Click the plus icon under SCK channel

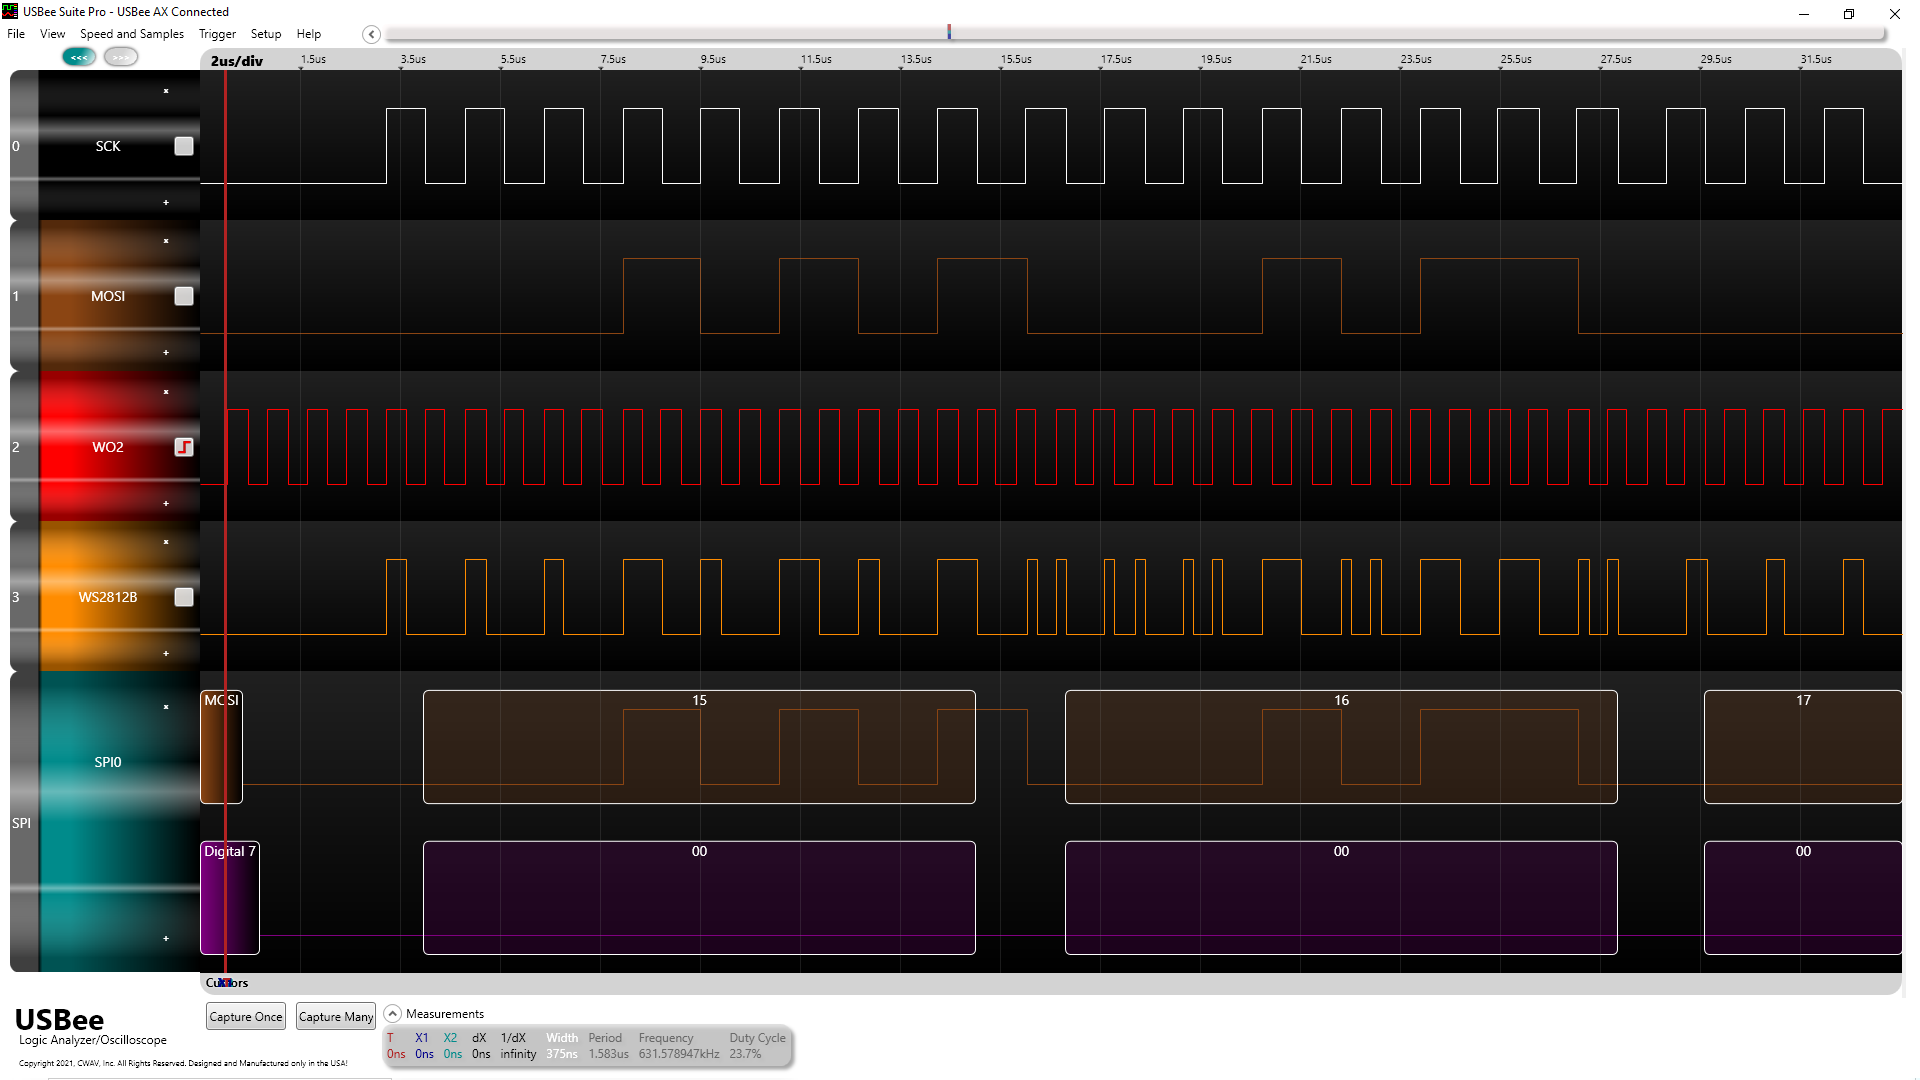tap(166, 203)
